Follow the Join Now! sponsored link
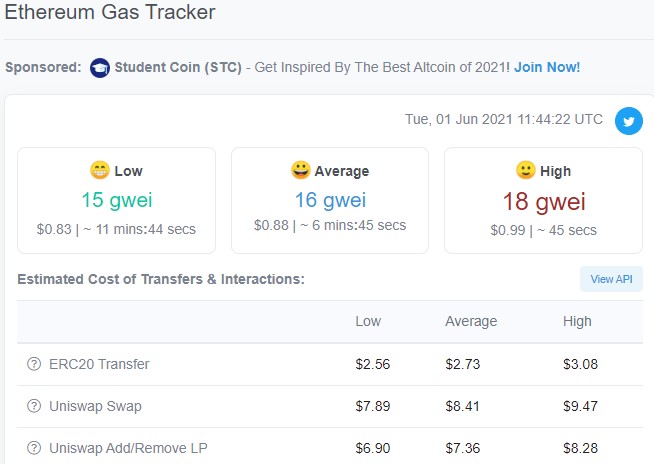 (x=547, y=67)
